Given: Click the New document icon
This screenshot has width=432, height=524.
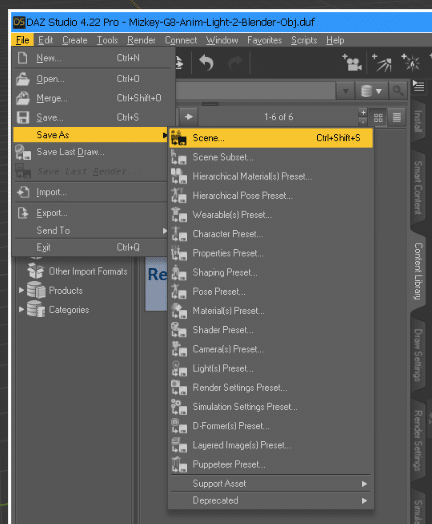Looking at the screenshot, I should pos(22,58).
